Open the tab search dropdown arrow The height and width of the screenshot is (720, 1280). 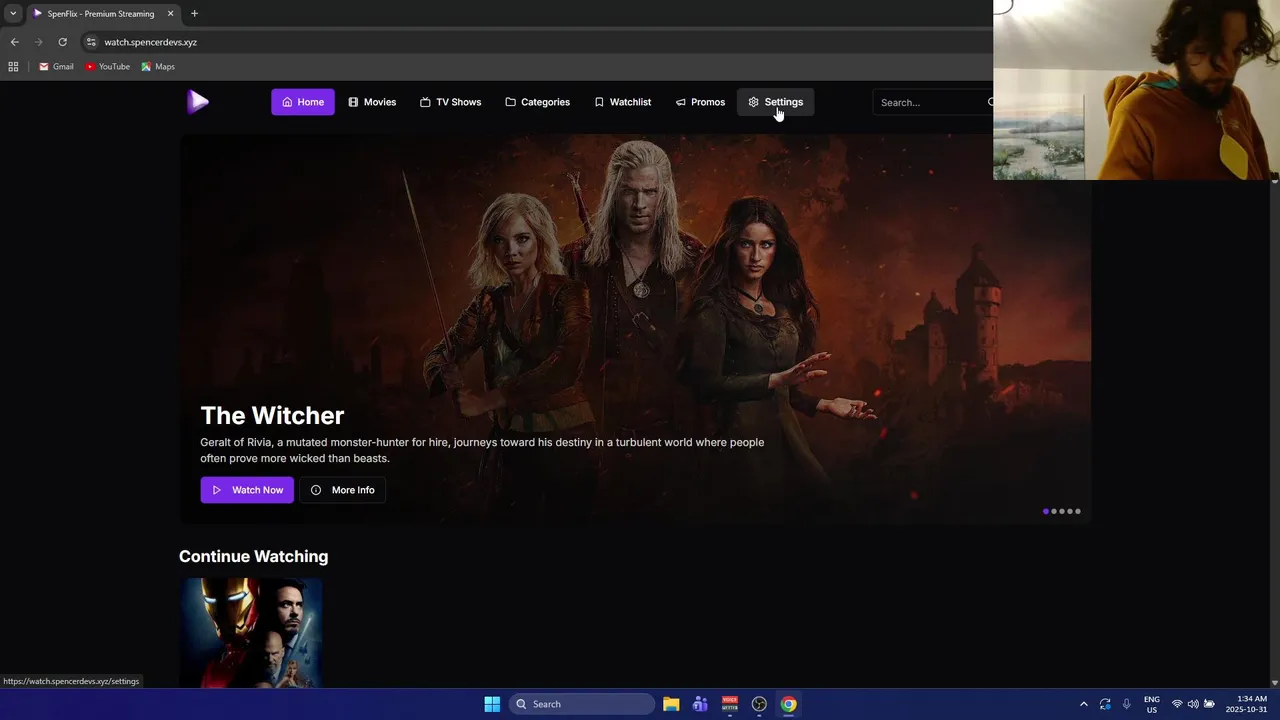click(13, 14)
